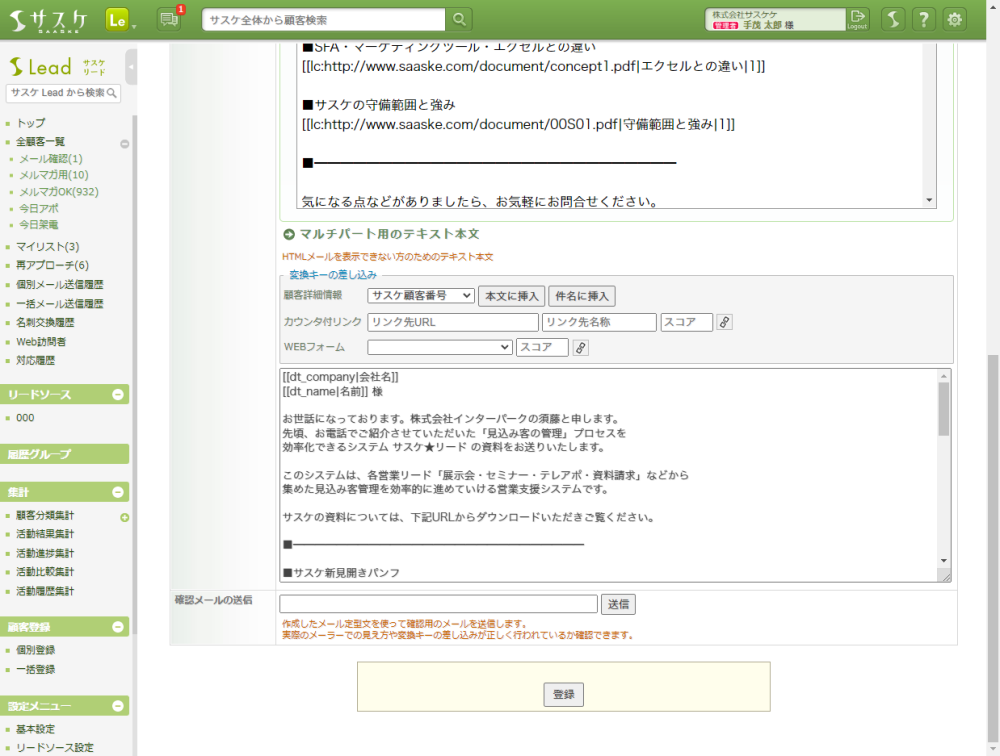Click the link icon in WEBフォーム row
Screen dimensions: 1000x756
coord(580,347)
